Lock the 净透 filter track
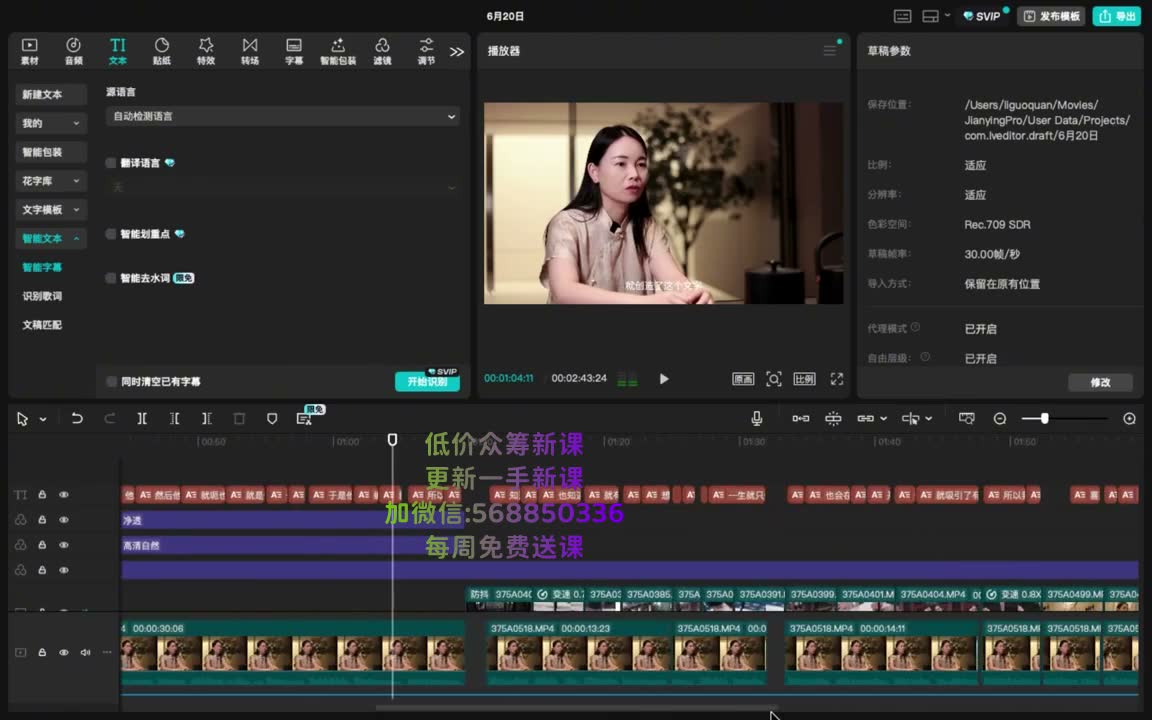This screenshot has width=1152, height=720. coord(42,520)
